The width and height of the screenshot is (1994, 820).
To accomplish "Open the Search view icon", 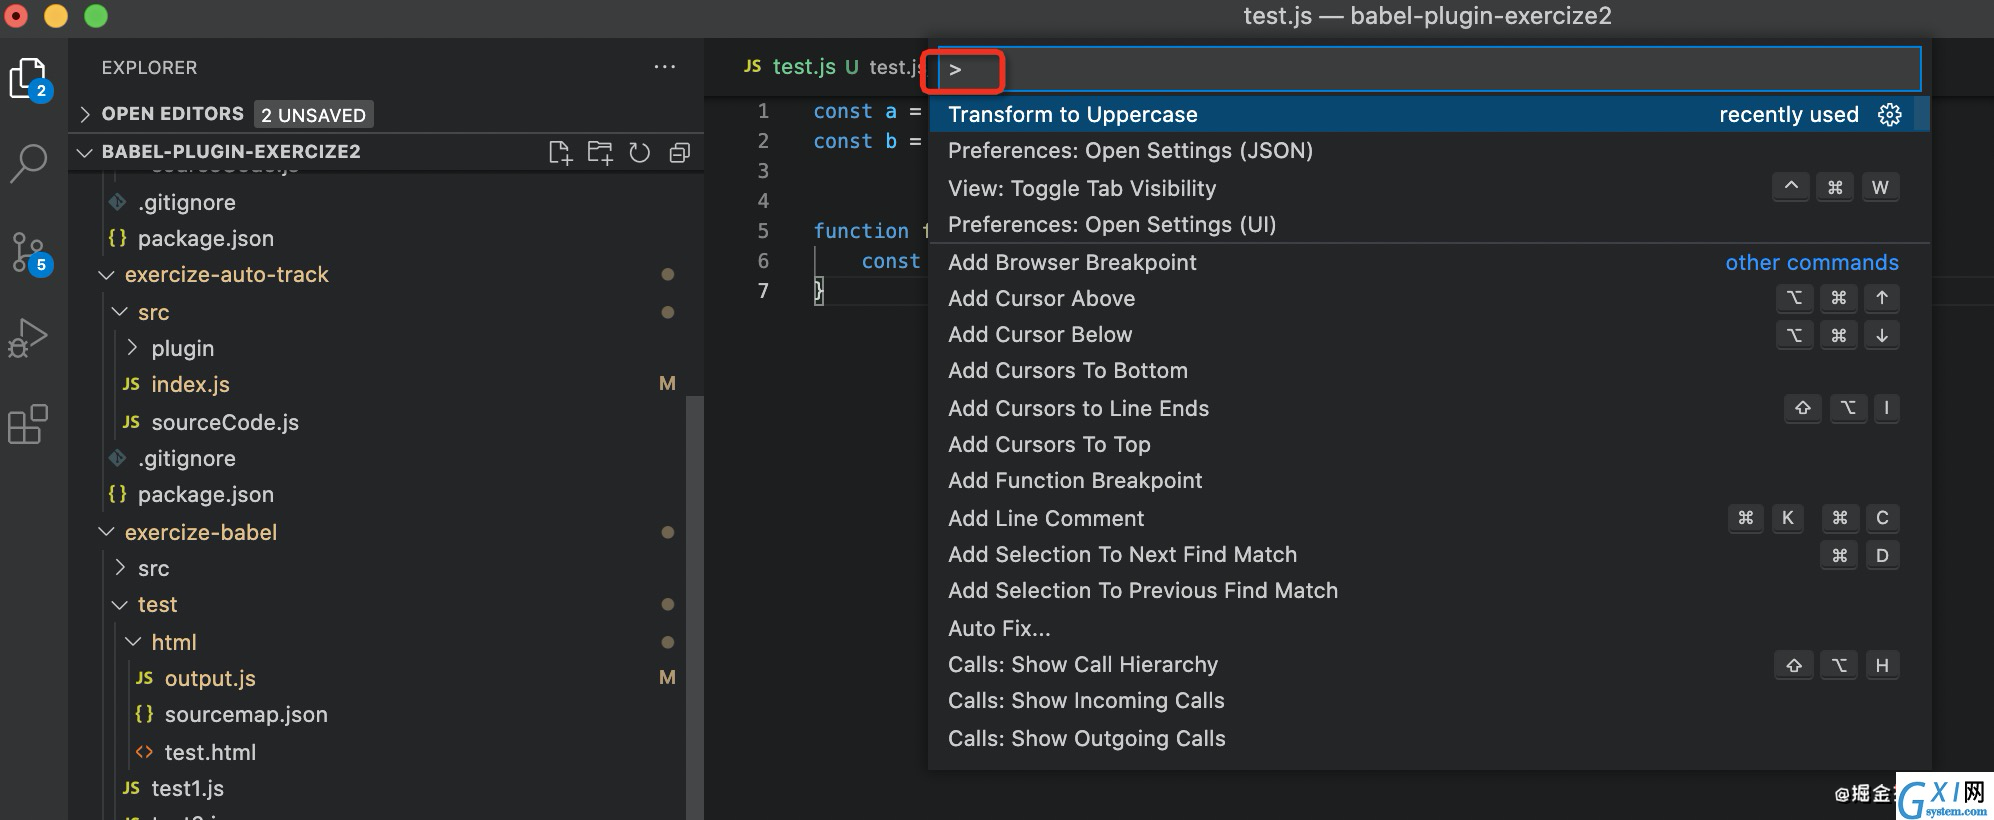I will coord(28,164).
